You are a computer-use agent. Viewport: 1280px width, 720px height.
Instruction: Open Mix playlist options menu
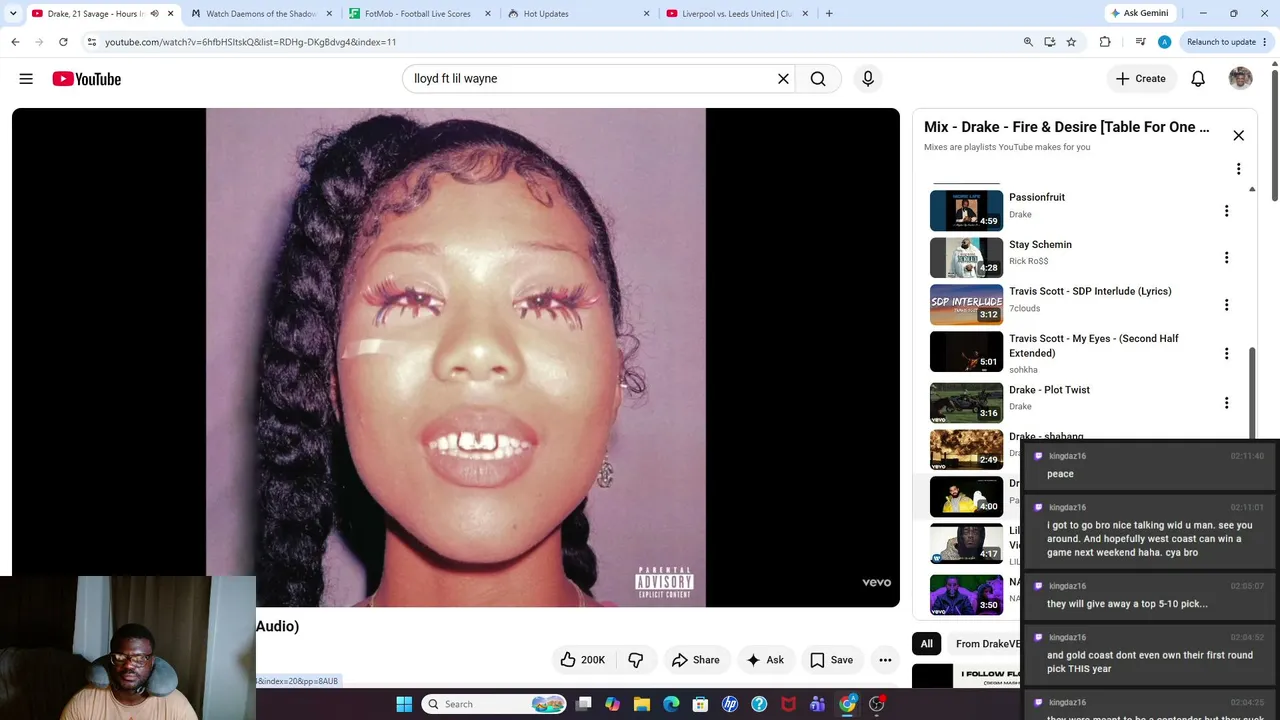[1238, 169]
